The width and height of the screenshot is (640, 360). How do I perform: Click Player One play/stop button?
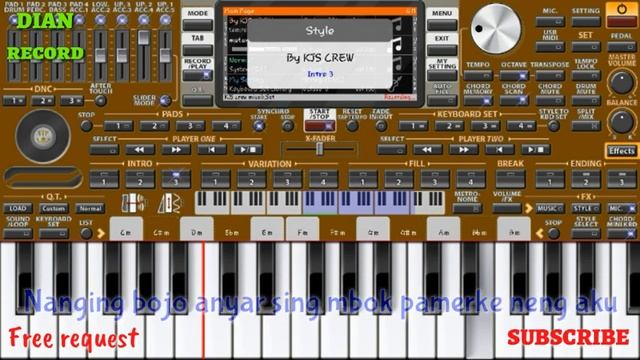tap(248, 150)
